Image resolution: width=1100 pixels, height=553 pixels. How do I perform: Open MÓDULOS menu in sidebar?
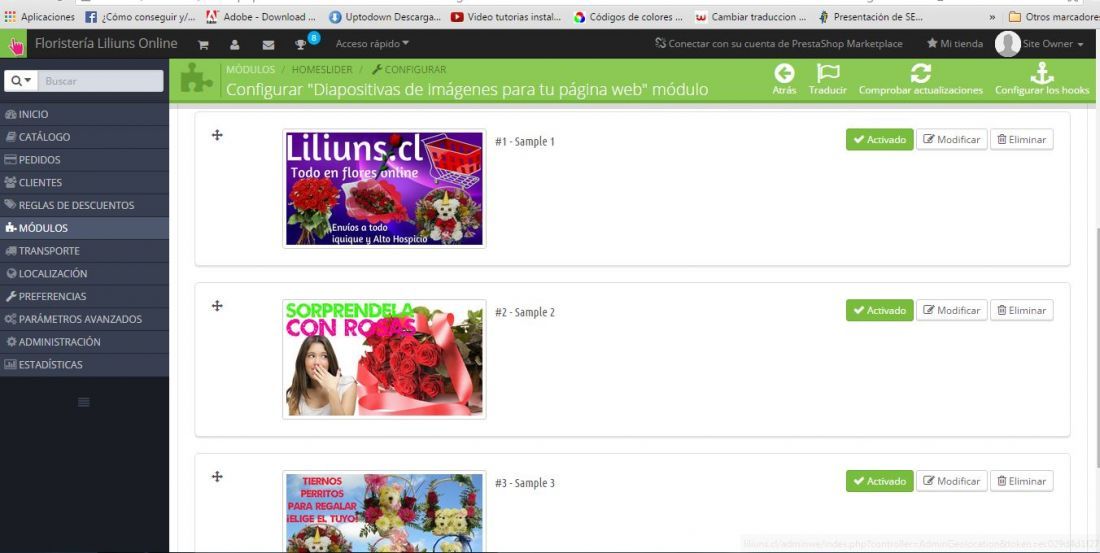[x=84, y=228]
